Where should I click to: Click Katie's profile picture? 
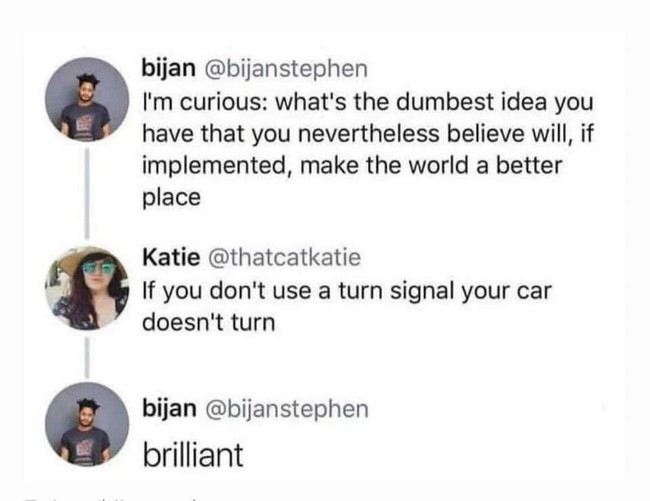[87, 288]
